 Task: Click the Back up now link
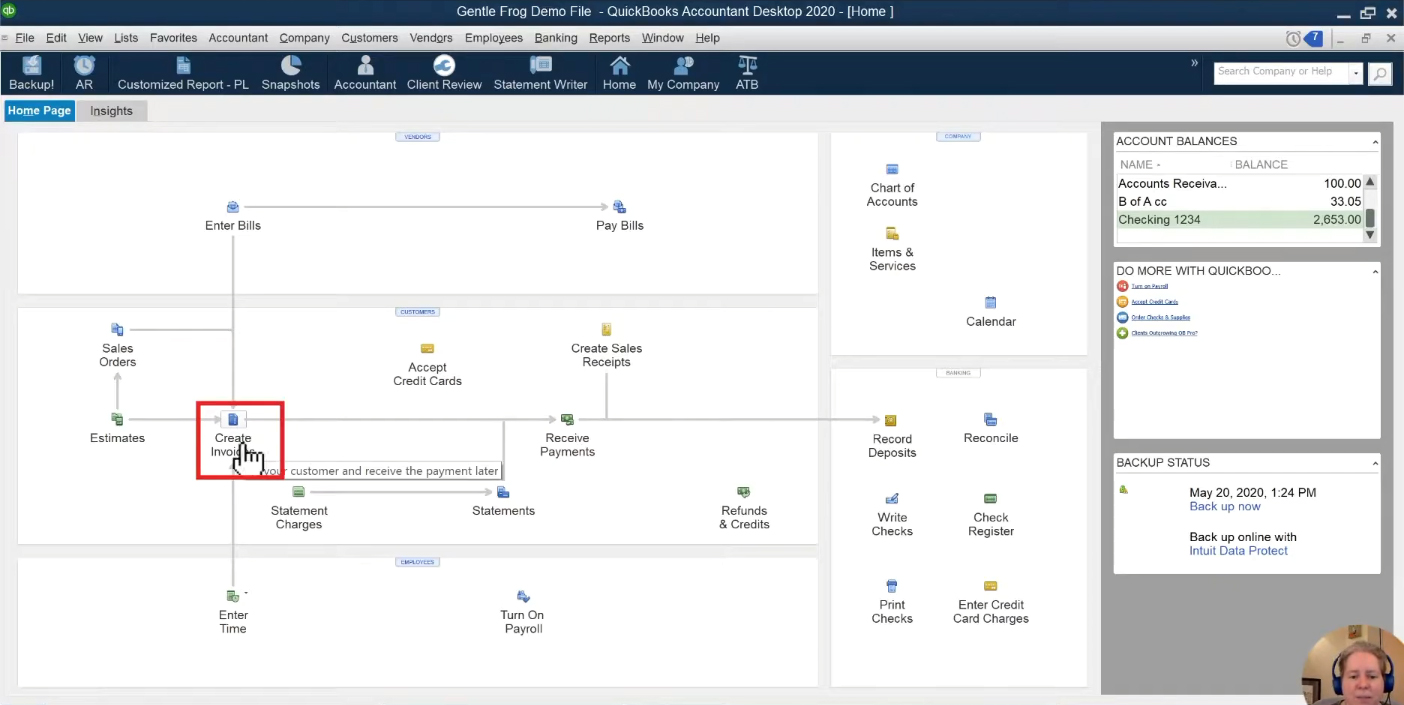coord(1225,507)
